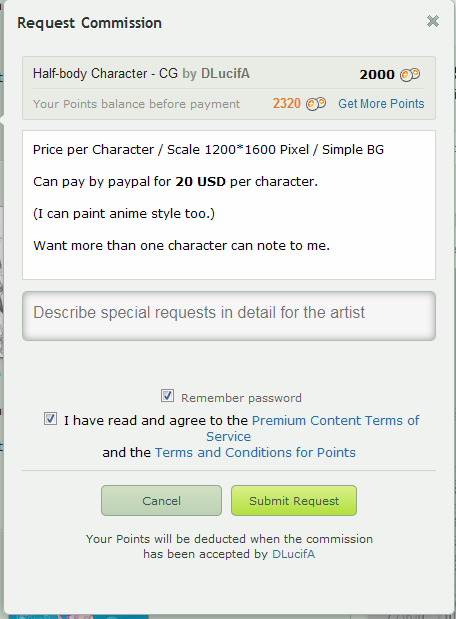Click the Remember password label text
Screen dimensions: 456x619
click(x=241, y=398)
